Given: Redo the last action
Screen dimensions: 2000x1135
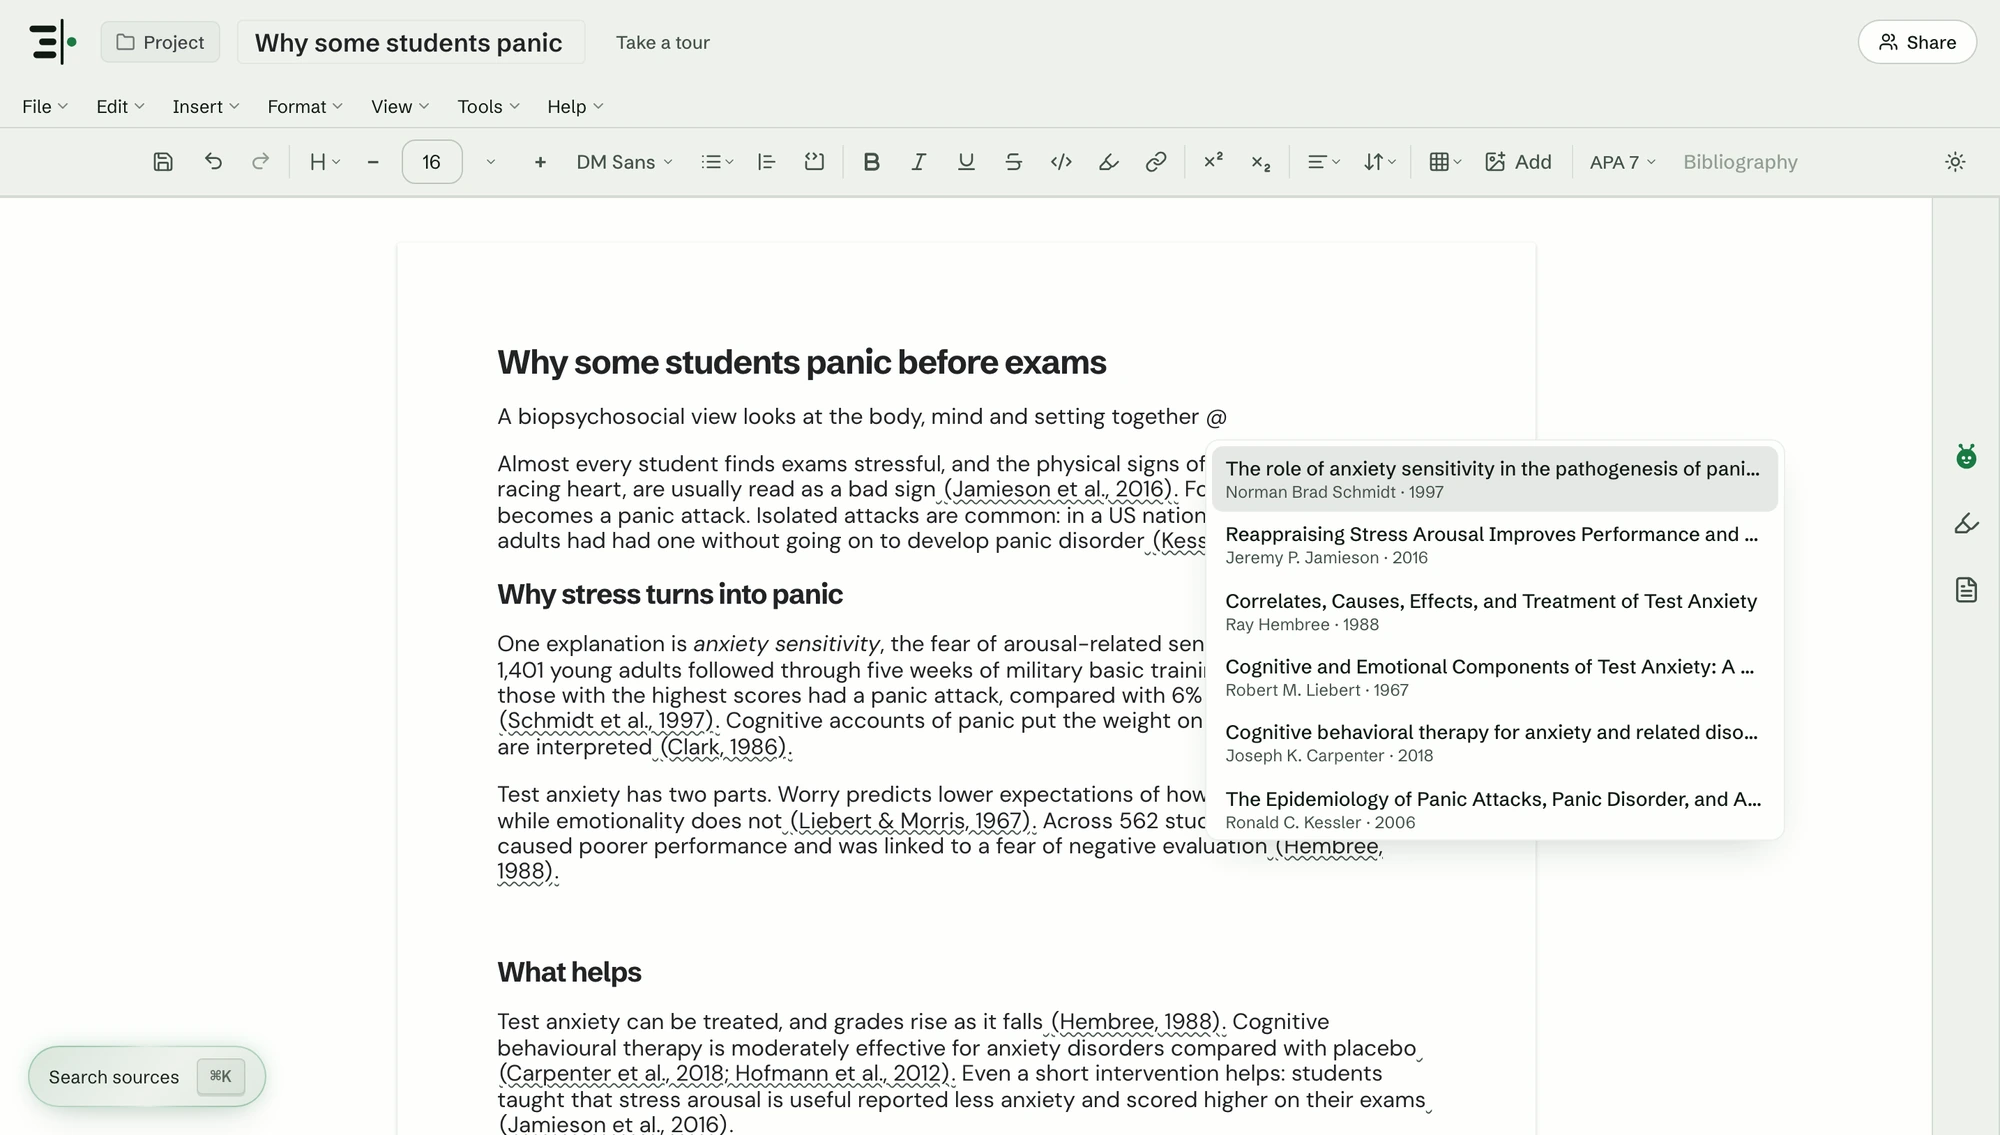Looking at the screenshot, I should point(260,162).
